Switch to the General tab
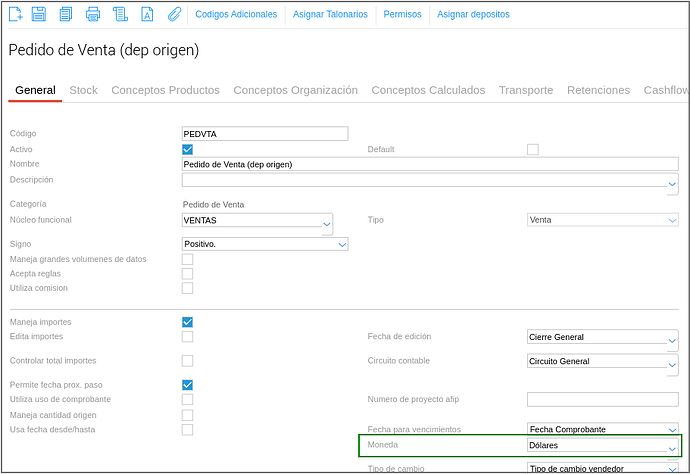 (35, 90)
